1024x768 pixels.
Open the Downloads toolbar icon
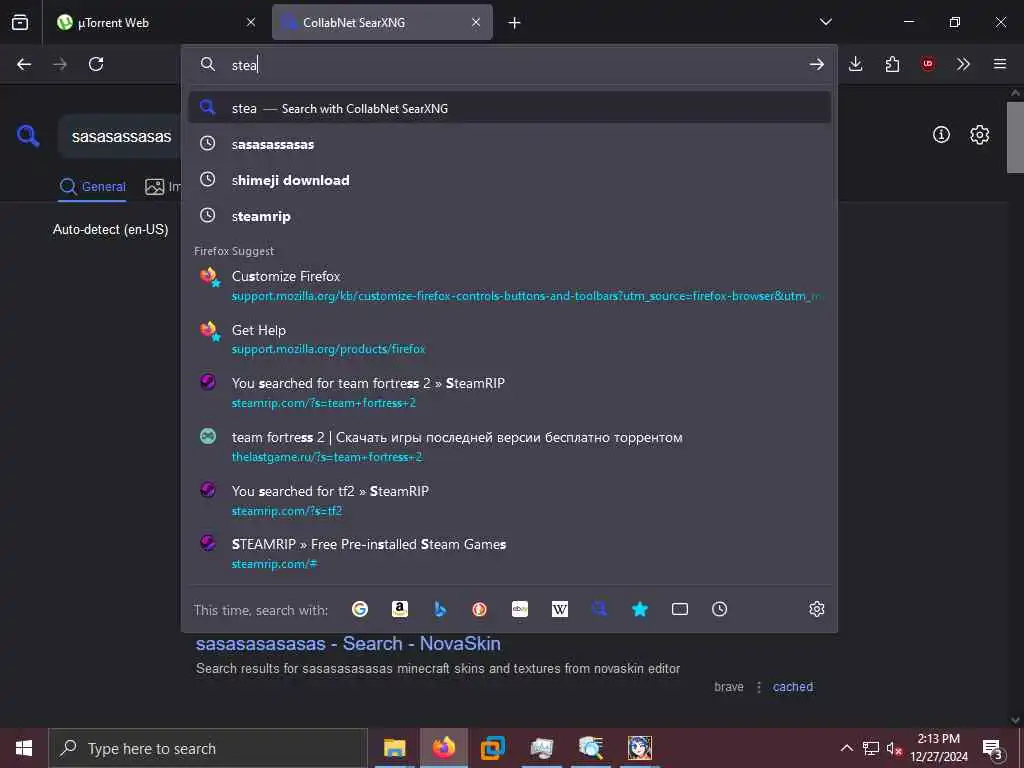point(856,64)
